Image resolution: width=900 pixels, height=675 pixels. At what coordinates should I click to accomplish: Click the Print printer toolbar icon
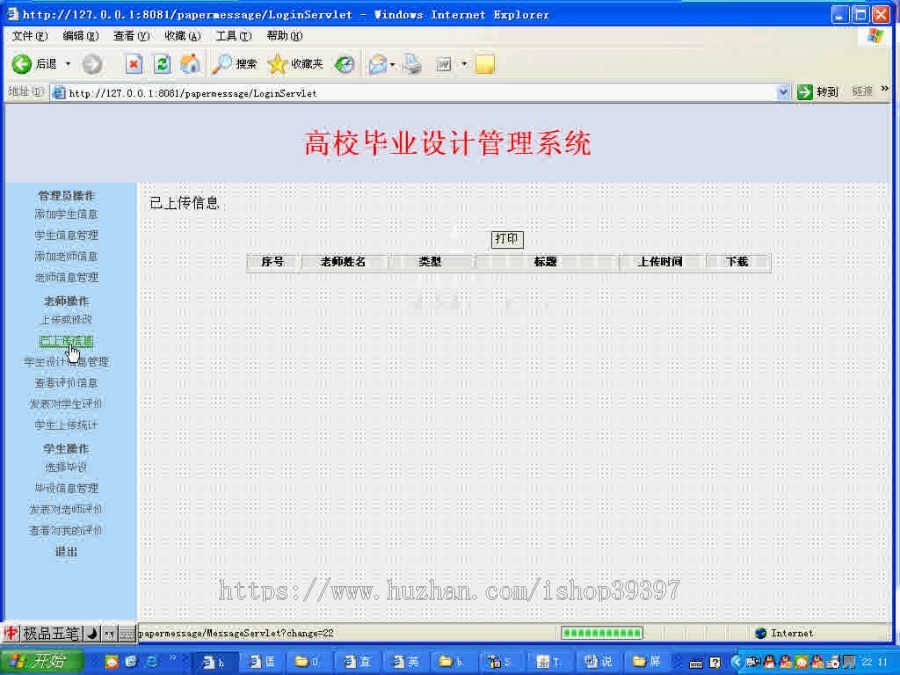(412, 64)
